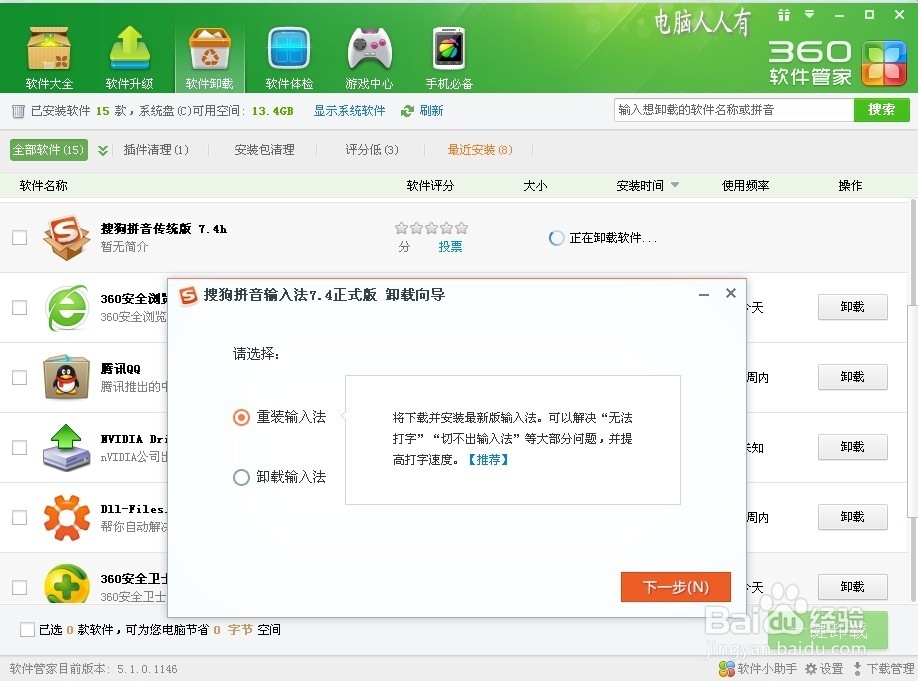This screenshot has width=918, height=681.
Task: Switch to the 插件清理 tab
Action: 157,150
